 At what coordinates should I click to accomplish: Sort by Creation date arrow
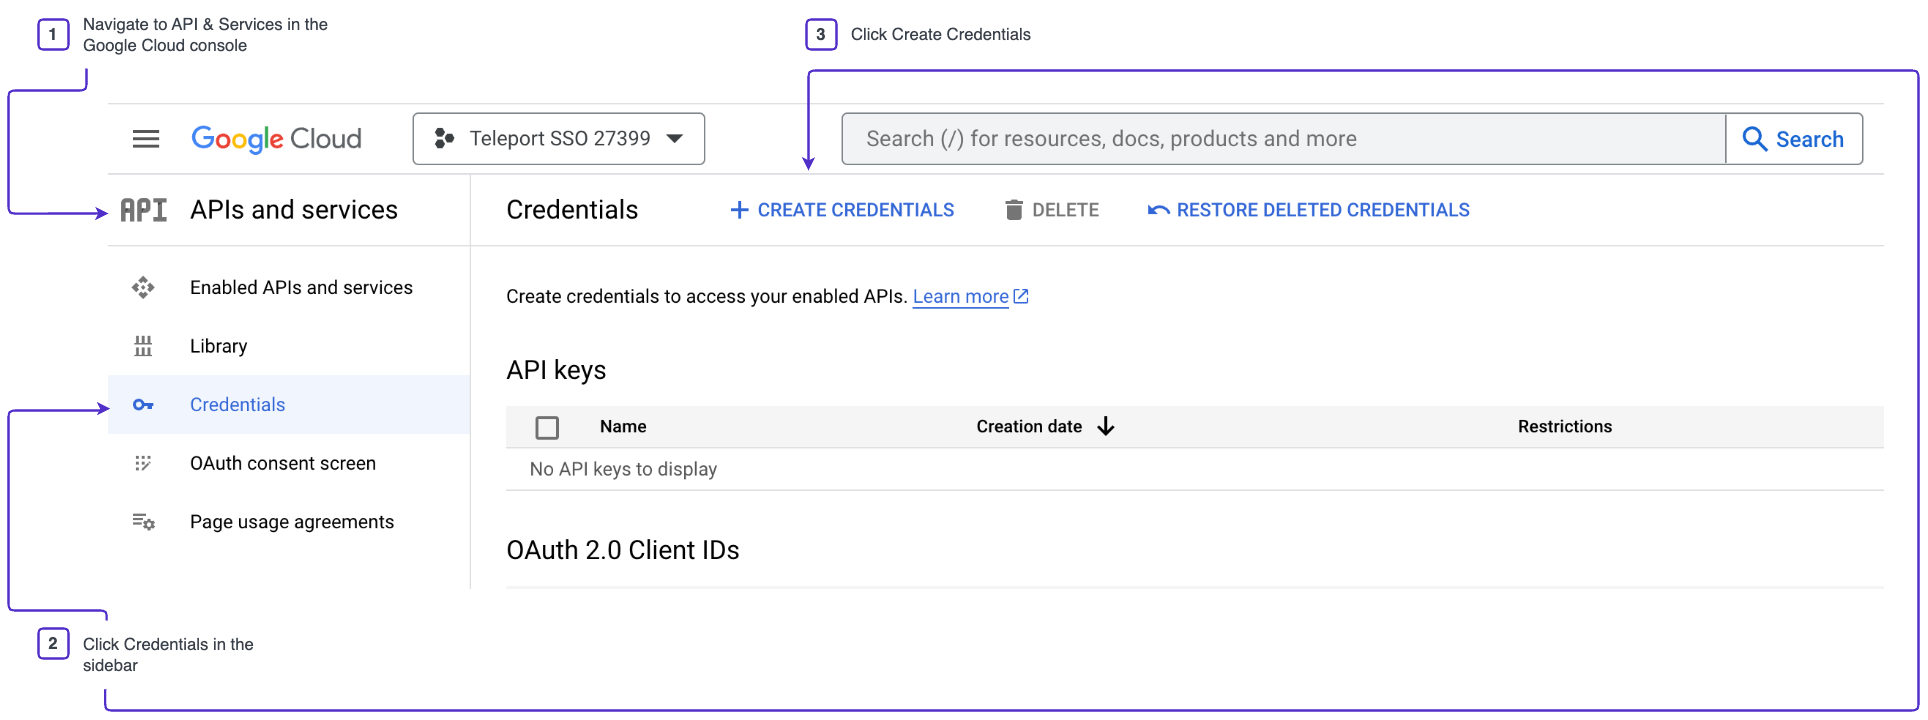(1106, 427)
